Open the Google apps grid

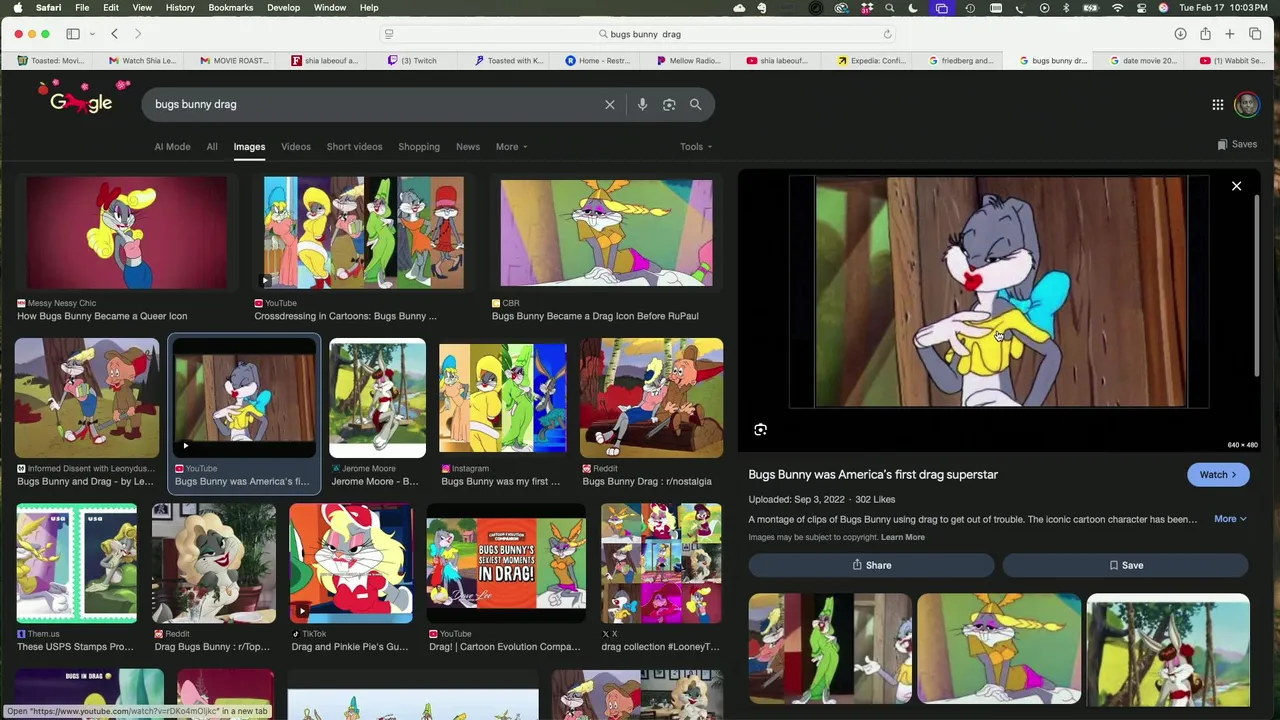(1218, 104)
